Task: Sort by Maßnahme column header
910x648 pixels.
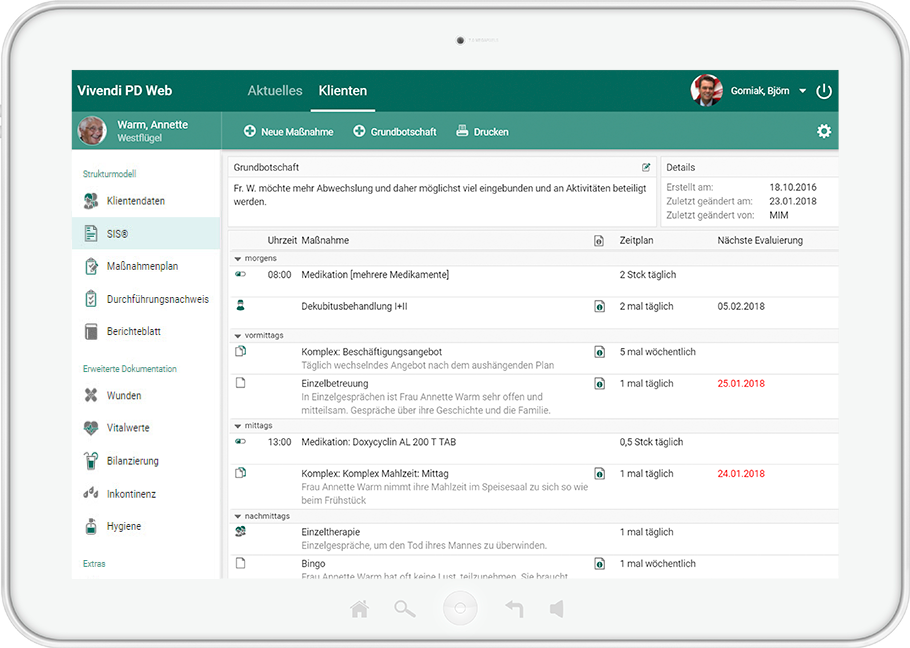Action: [325, 240]
